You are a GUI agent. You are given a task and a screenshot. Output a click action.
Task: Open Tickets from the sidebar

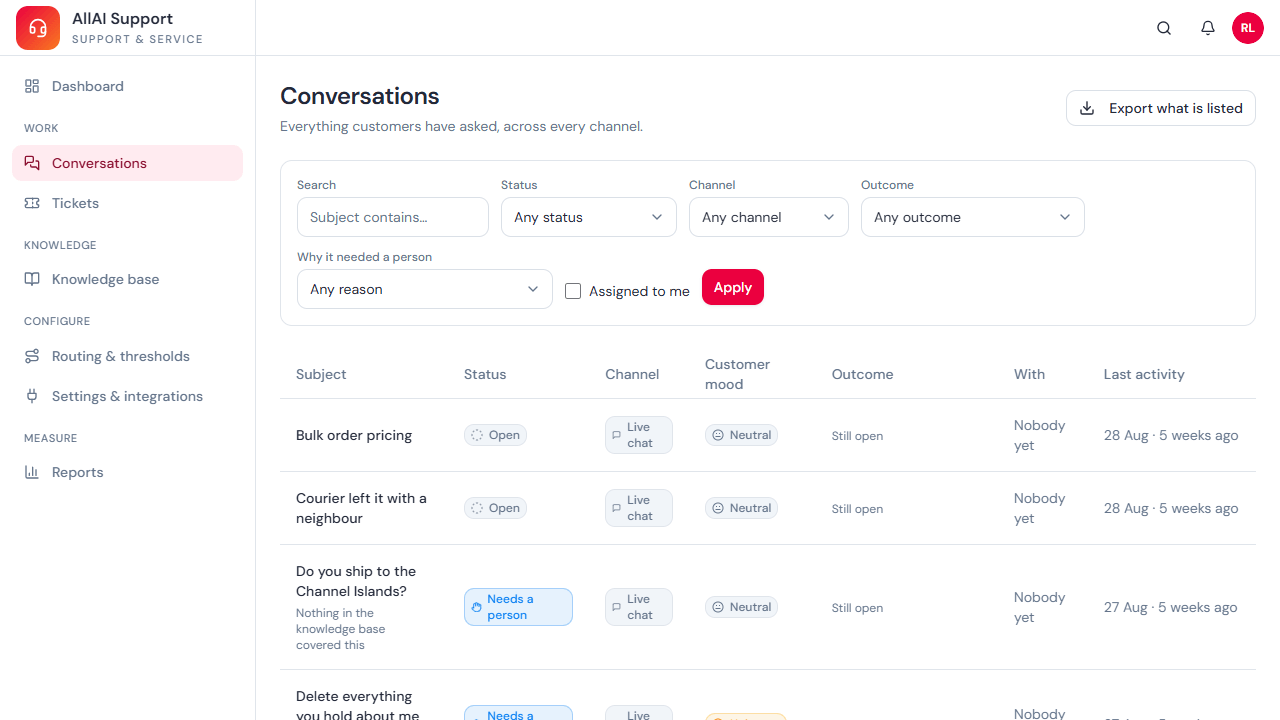[x=127, y=203]
